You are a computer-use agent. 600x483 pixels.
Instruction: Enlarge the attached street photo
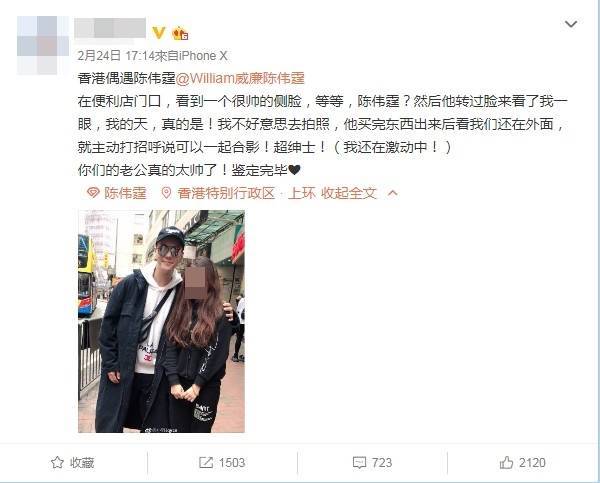(161, 321)
